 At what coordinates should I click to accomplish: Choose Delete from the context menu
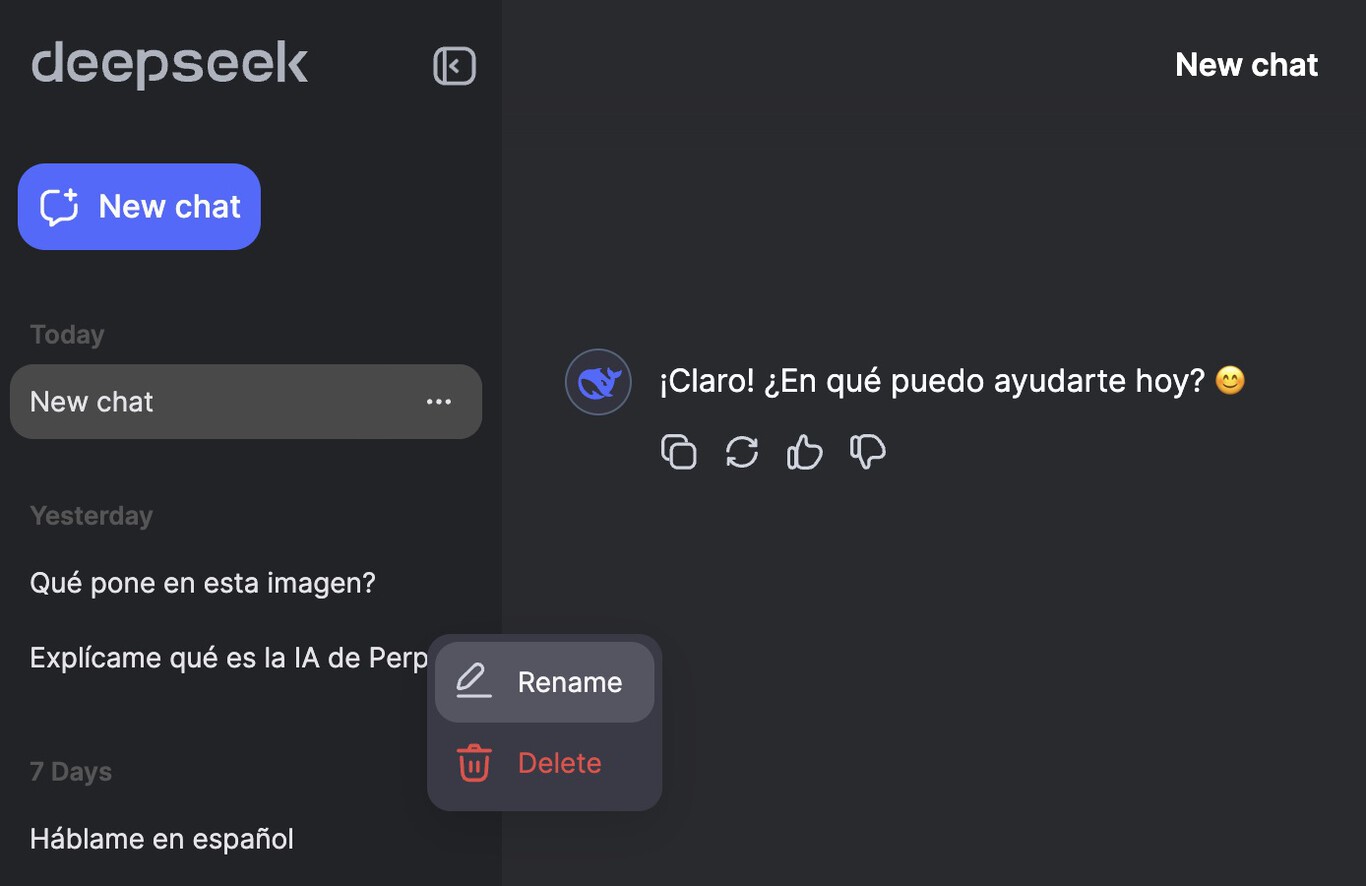pos(558,762)
